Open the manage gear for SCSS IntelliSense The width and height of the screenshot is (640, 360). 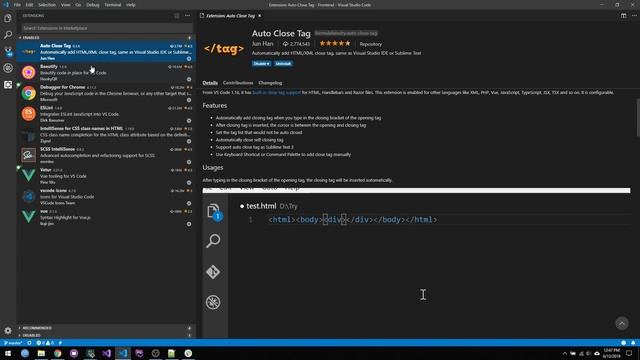click(x=189, y=162)
